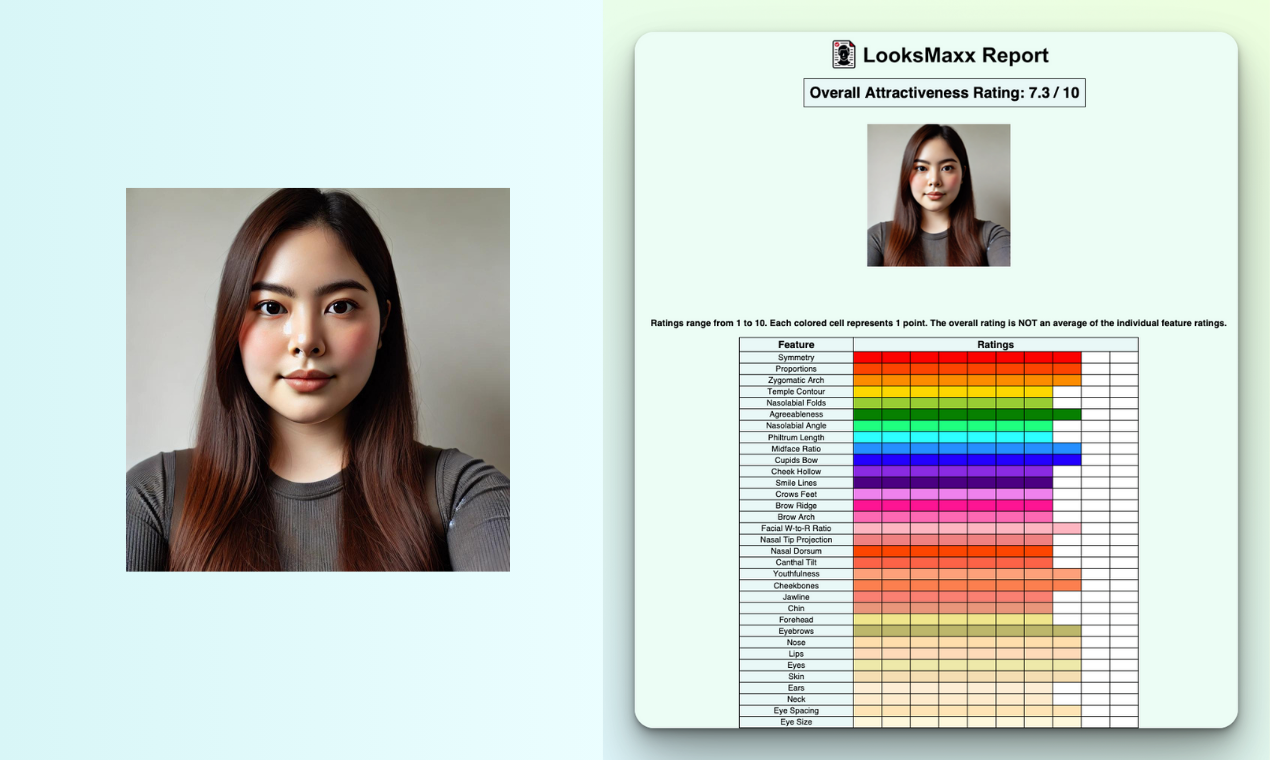Click the LooksMaxx Report title text
The height and width of the screenshot is (760, 1270).
coord(955,55)
